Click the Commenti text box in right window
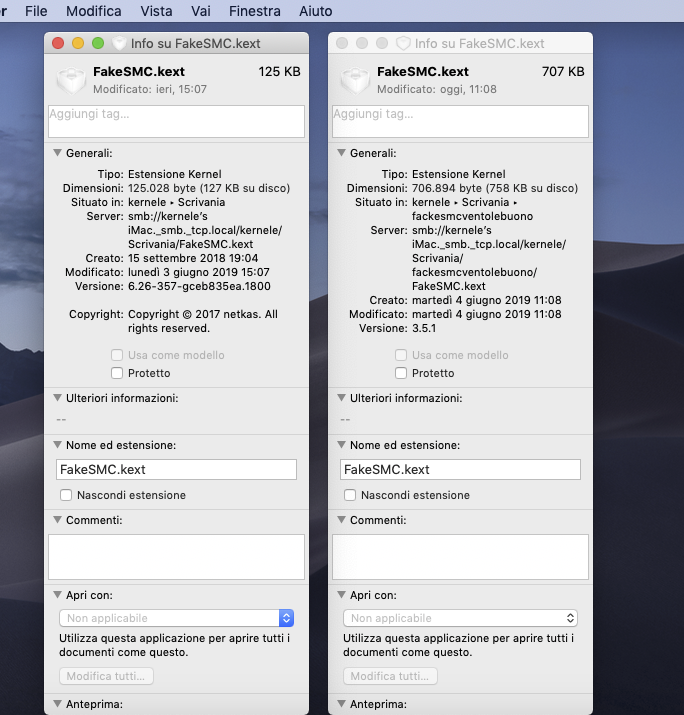 pyautogui.click(x=461, y=557)
